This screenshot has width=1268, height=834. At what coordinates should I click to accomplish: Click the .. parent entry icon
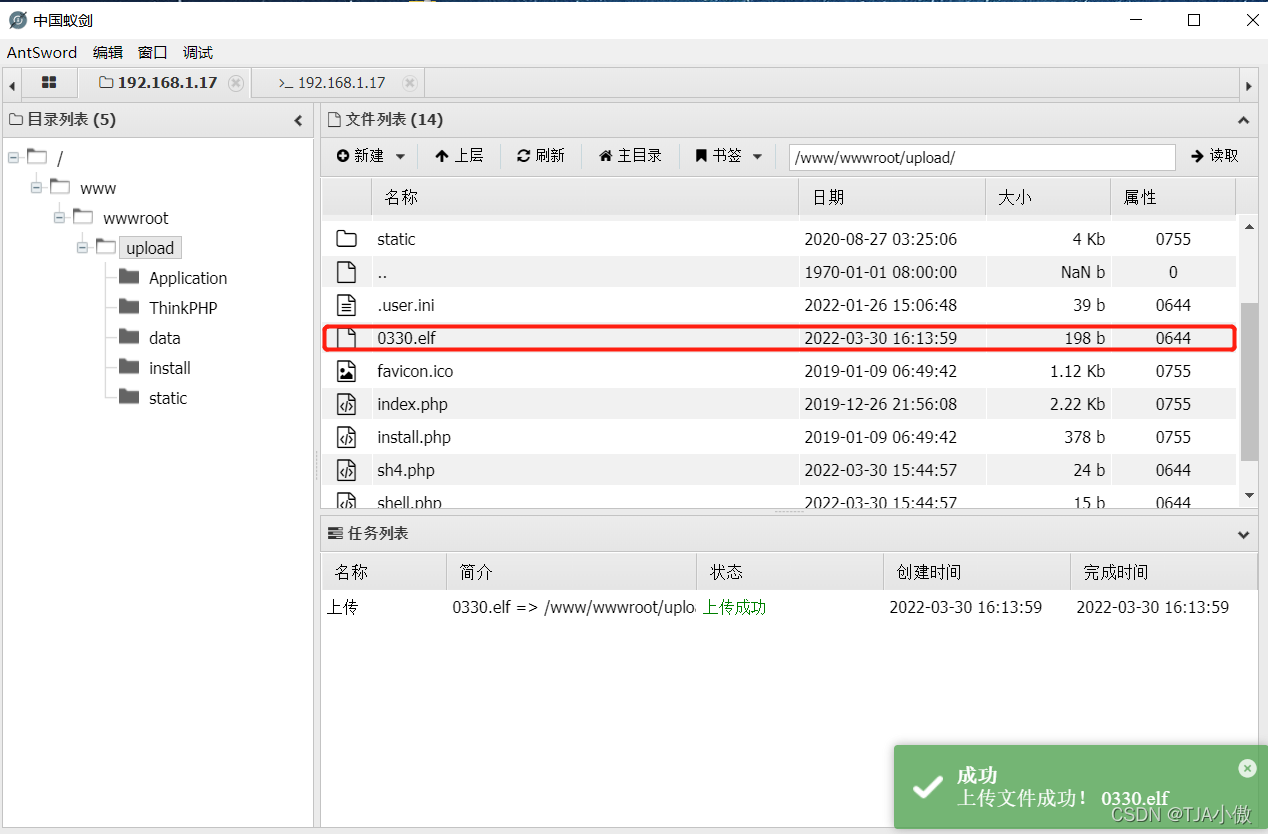point(346,272)
